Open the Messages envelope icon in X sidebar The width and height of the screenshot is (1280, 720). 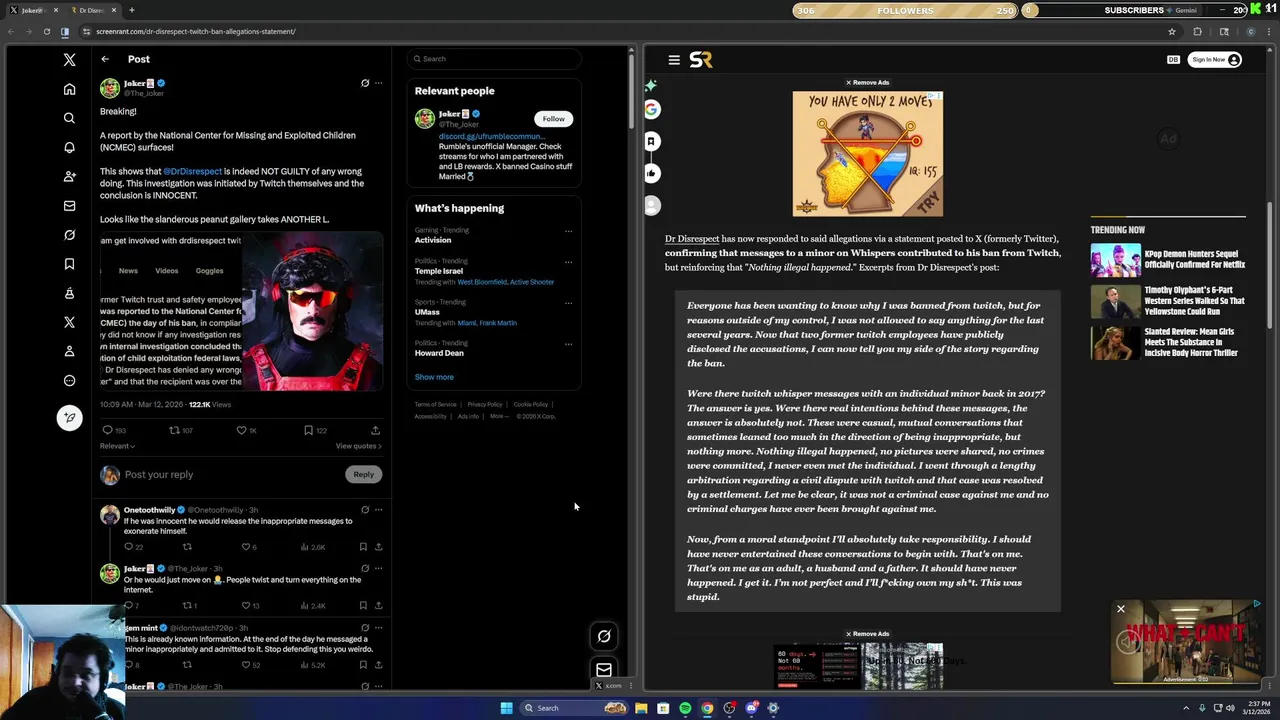tap(69, 206)
